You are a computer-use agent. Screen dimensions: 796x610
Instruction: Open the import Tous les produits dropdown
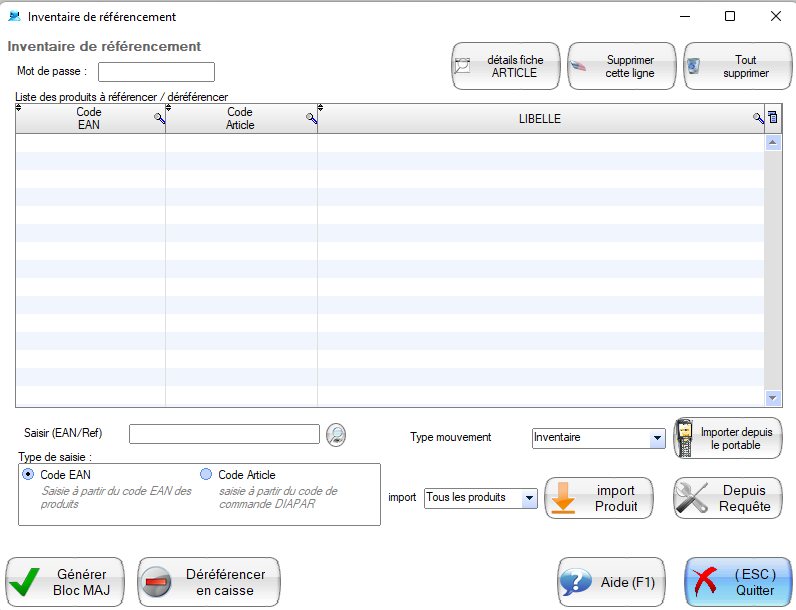[x=529, y=498]
